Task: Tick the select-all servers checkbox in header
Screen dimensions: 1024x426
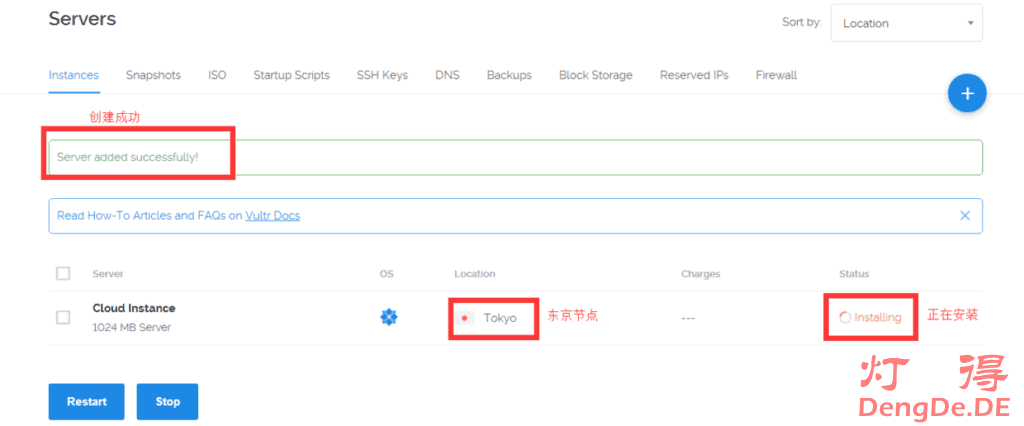Action: (x=63, y=274)
